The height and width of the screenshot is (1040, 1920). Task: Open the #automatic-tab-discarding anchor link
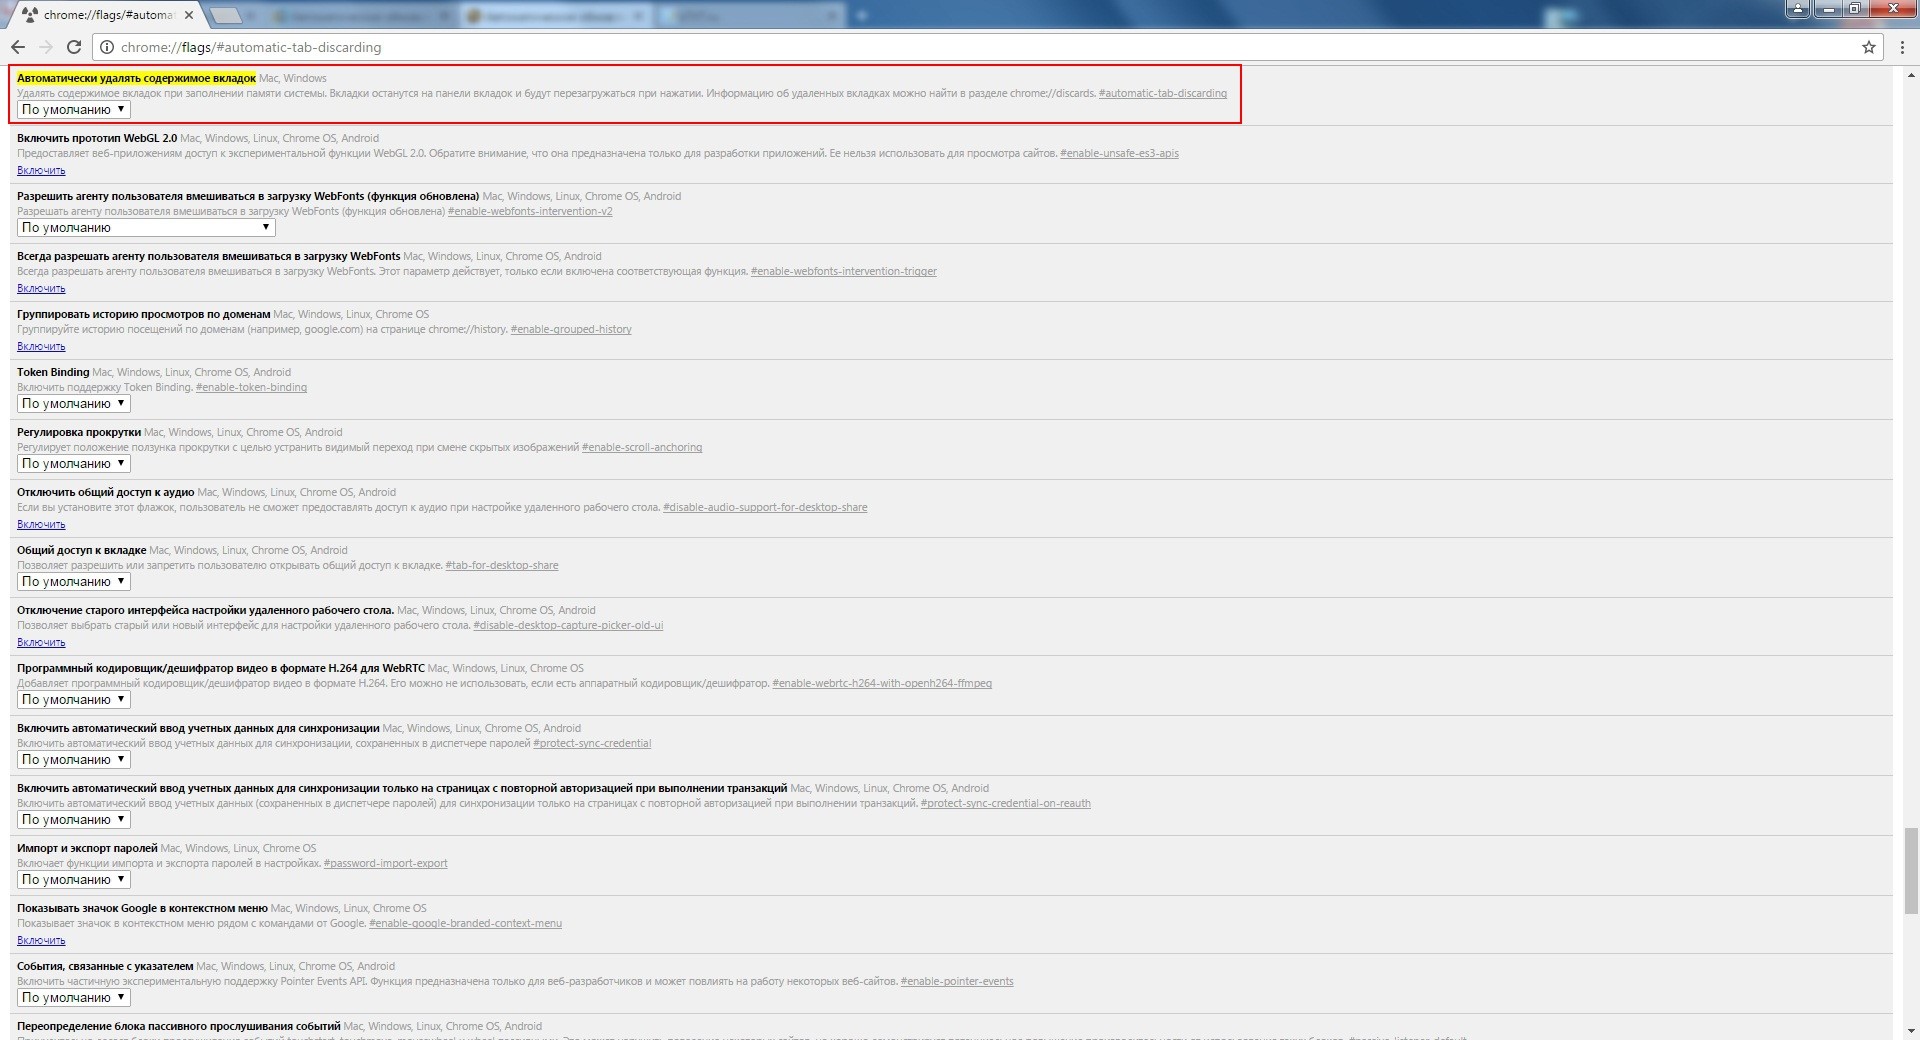[x=1163, y=94]
